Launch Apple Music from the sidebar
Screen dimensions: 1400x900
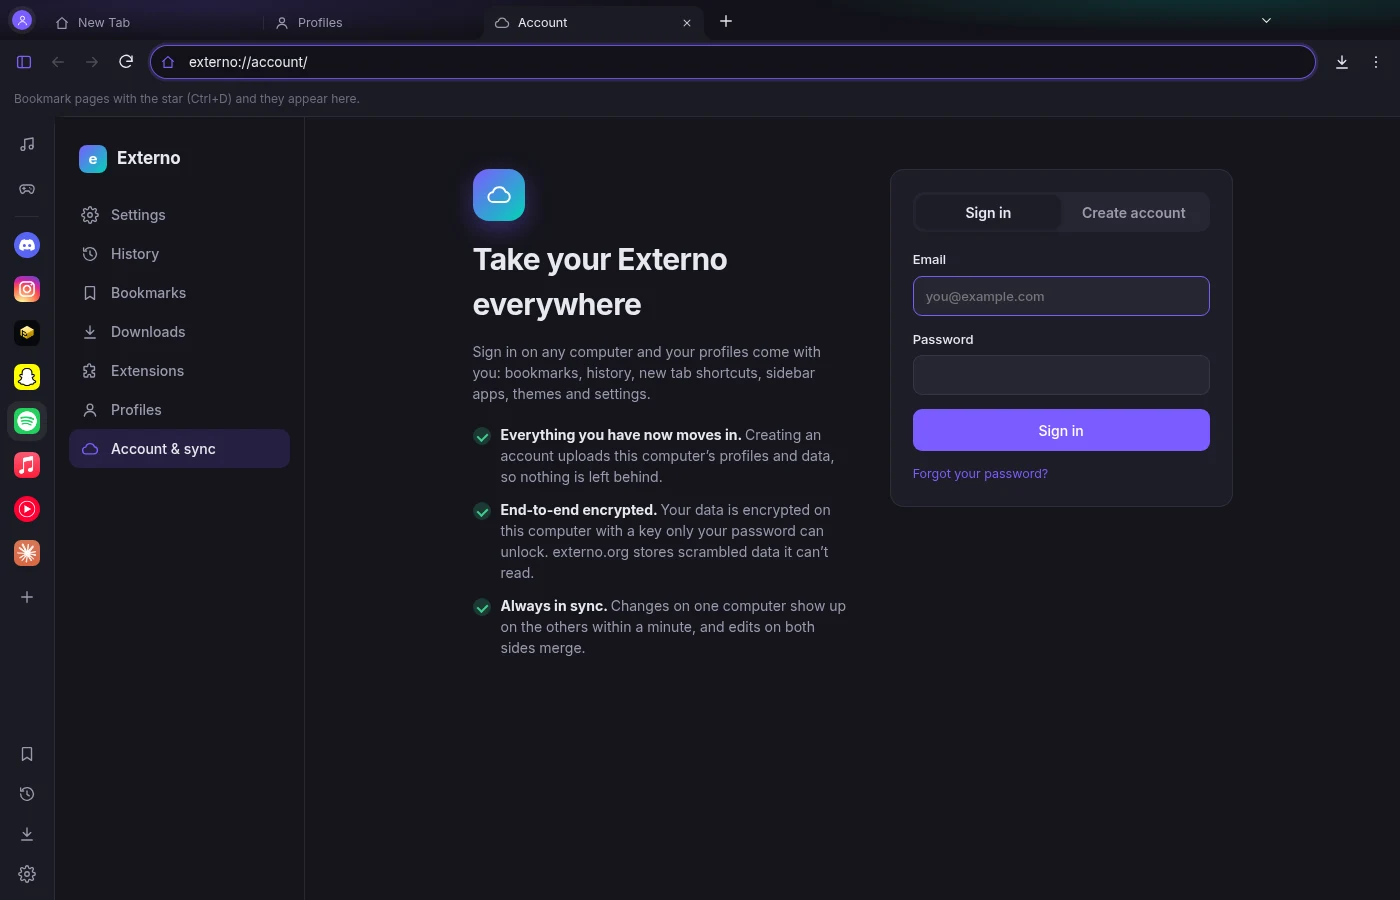click(x=27, y=465)
